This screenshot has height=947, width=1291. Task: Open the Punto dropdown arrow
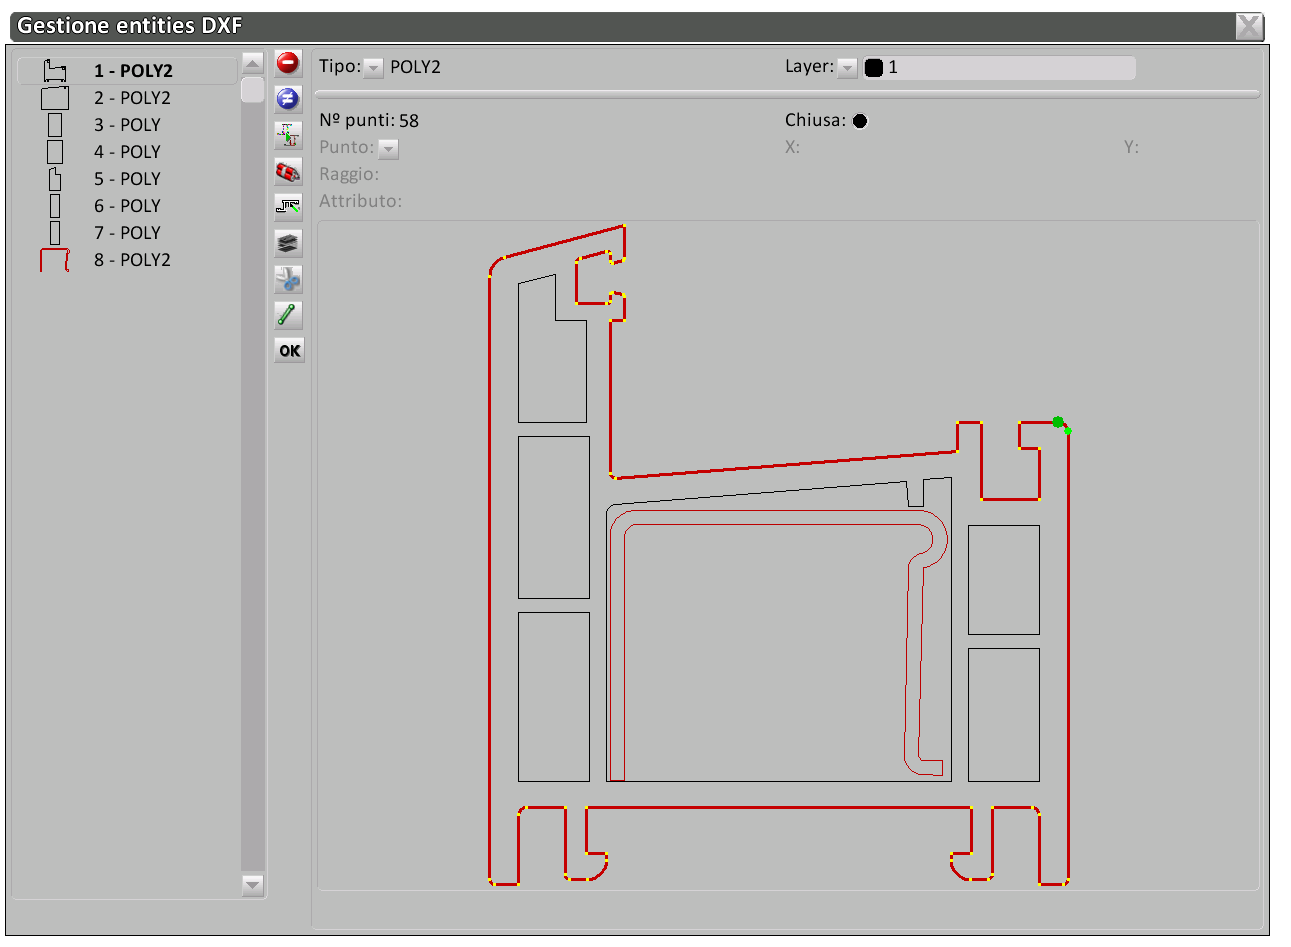(389, 149)
